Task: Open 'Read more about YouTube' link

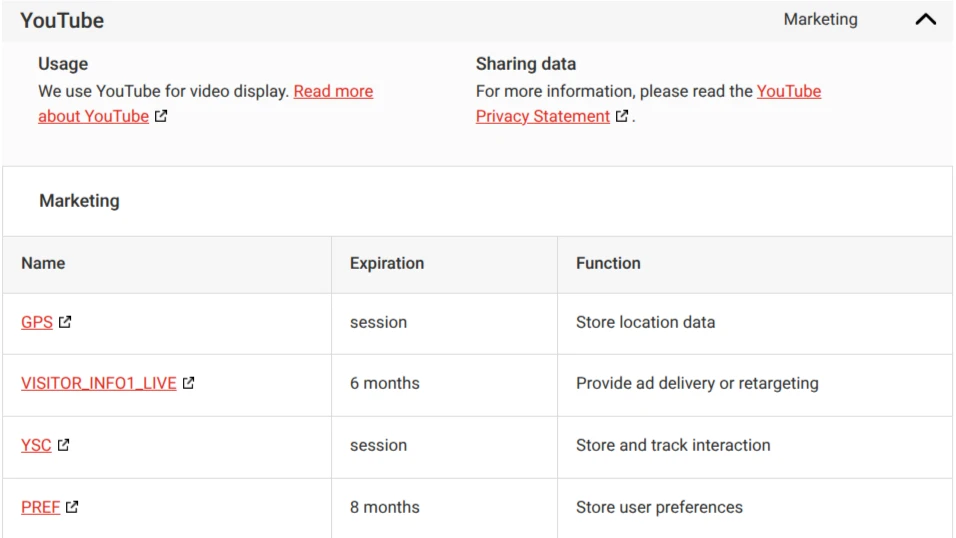Action: tap(334, 91)
